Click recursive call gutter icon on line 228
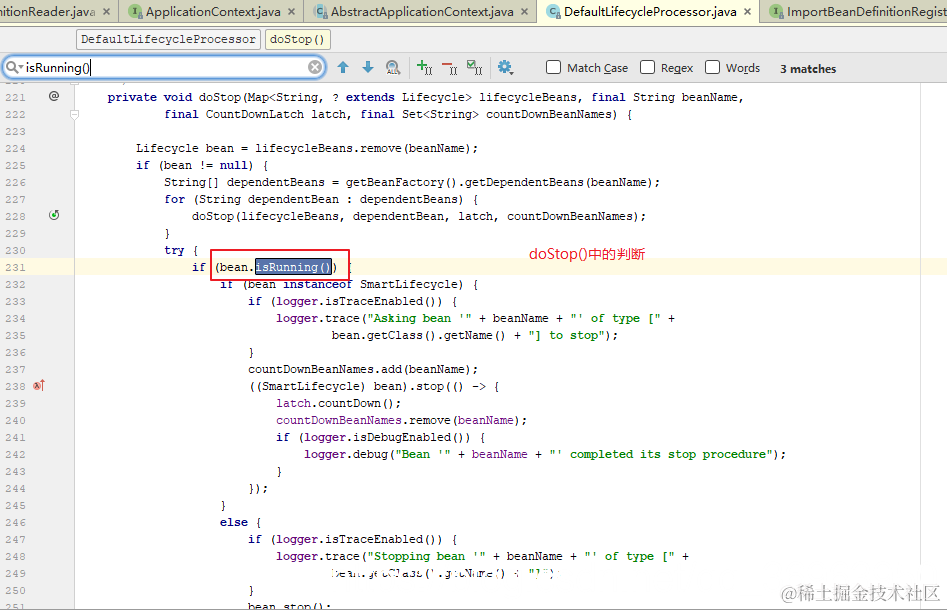Image resolution: width=947 pixels, height=610 pixels. pyautogui.click(x=54, y=215)
